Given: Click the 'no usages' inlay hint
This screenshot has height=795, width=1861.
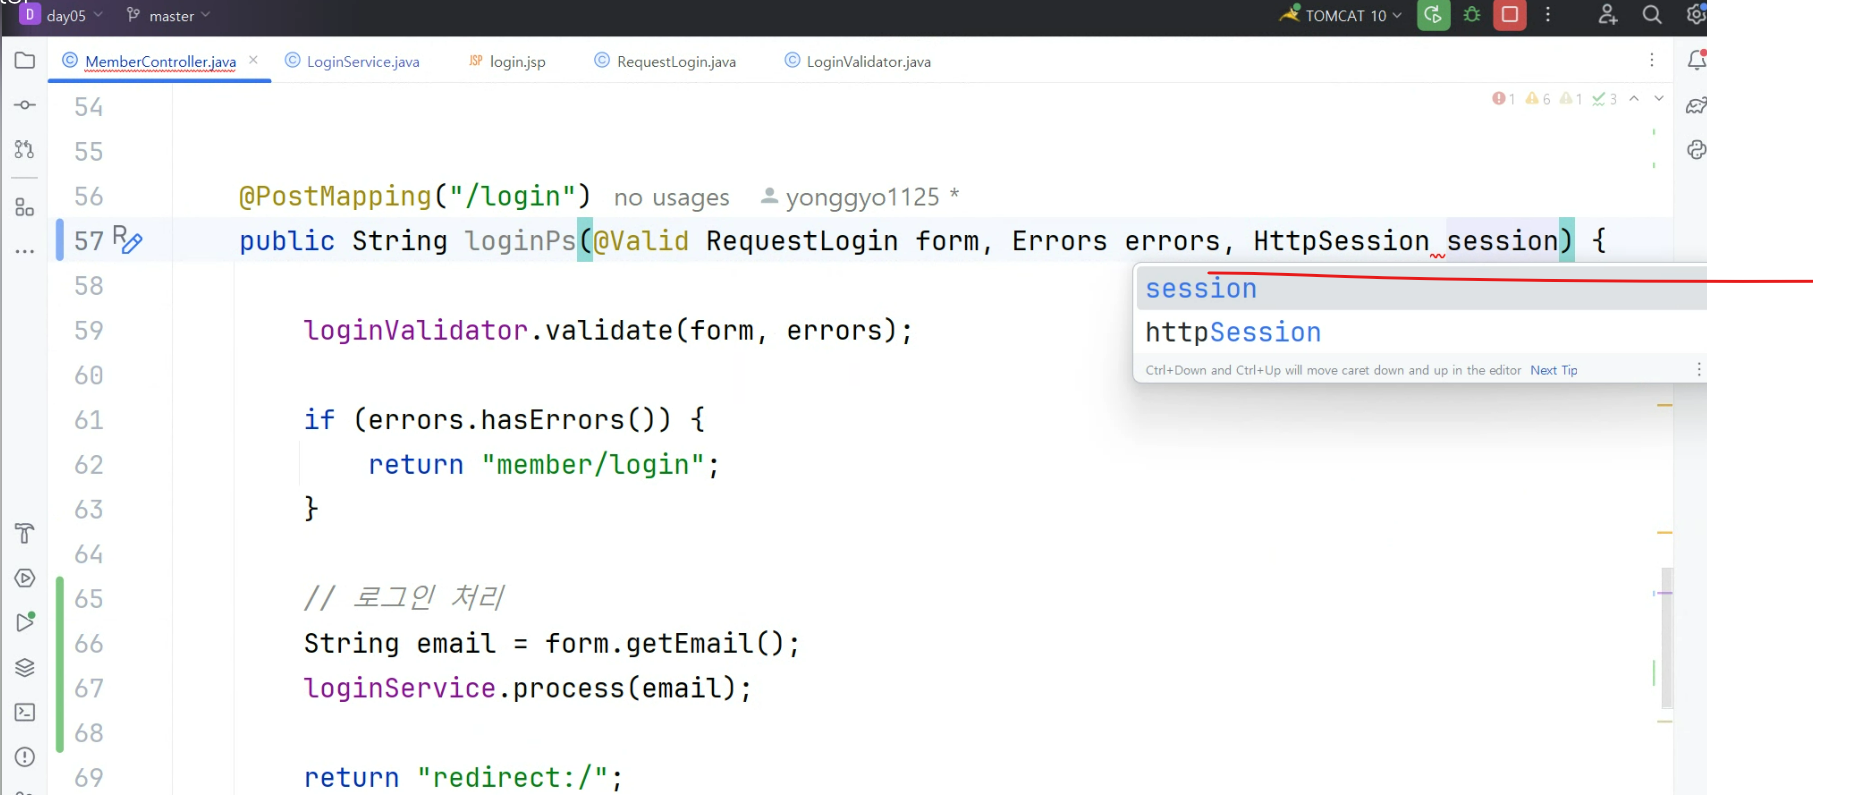Looking at the screenshot, I should pos(672,198).
